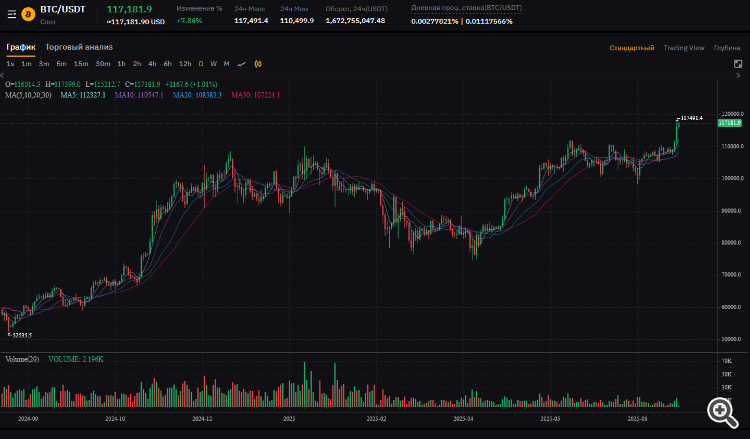Choose the W weekly interval
Screen dimensions: 750x439
click(x=213, y=63)
